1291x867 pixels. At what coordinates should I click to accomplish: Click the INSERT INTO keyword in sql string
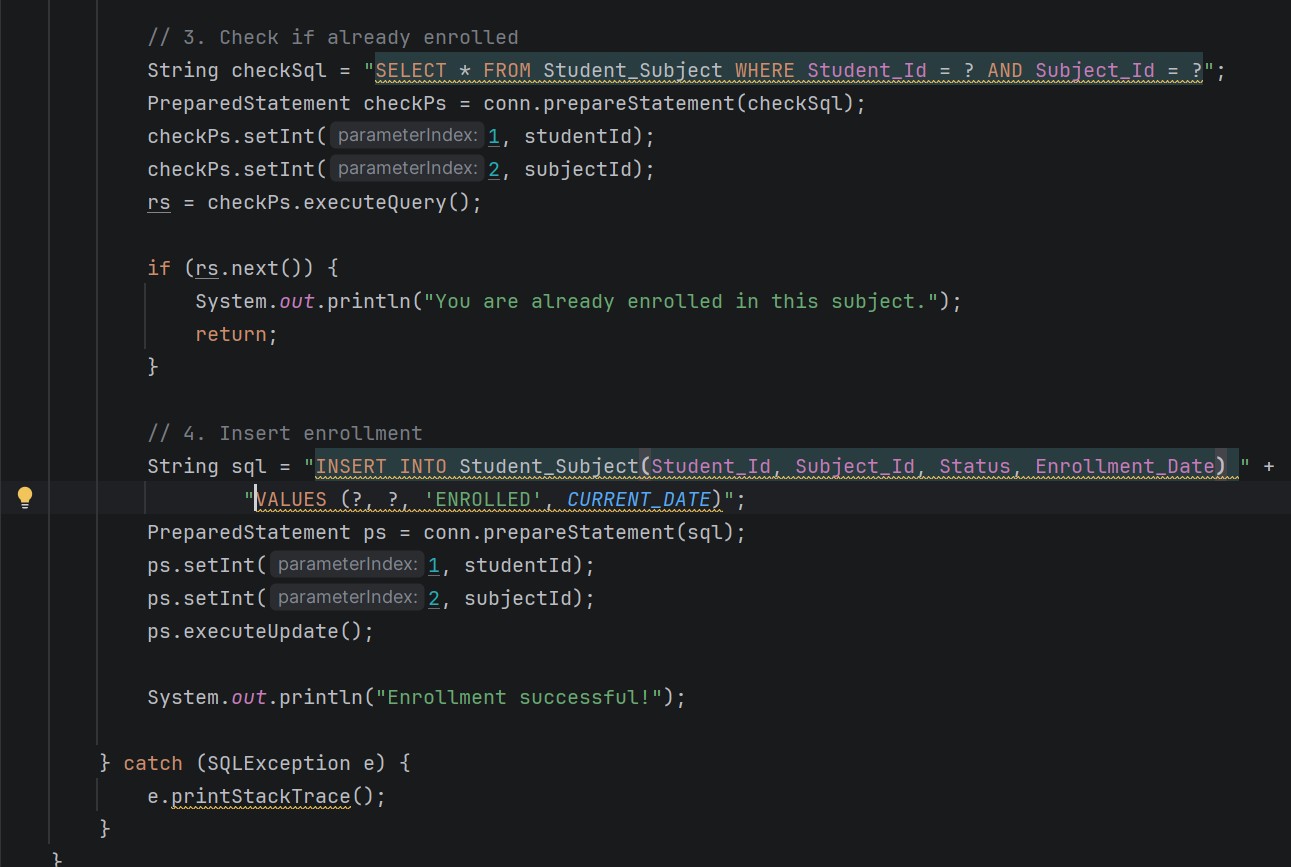[x=381, y=466]
